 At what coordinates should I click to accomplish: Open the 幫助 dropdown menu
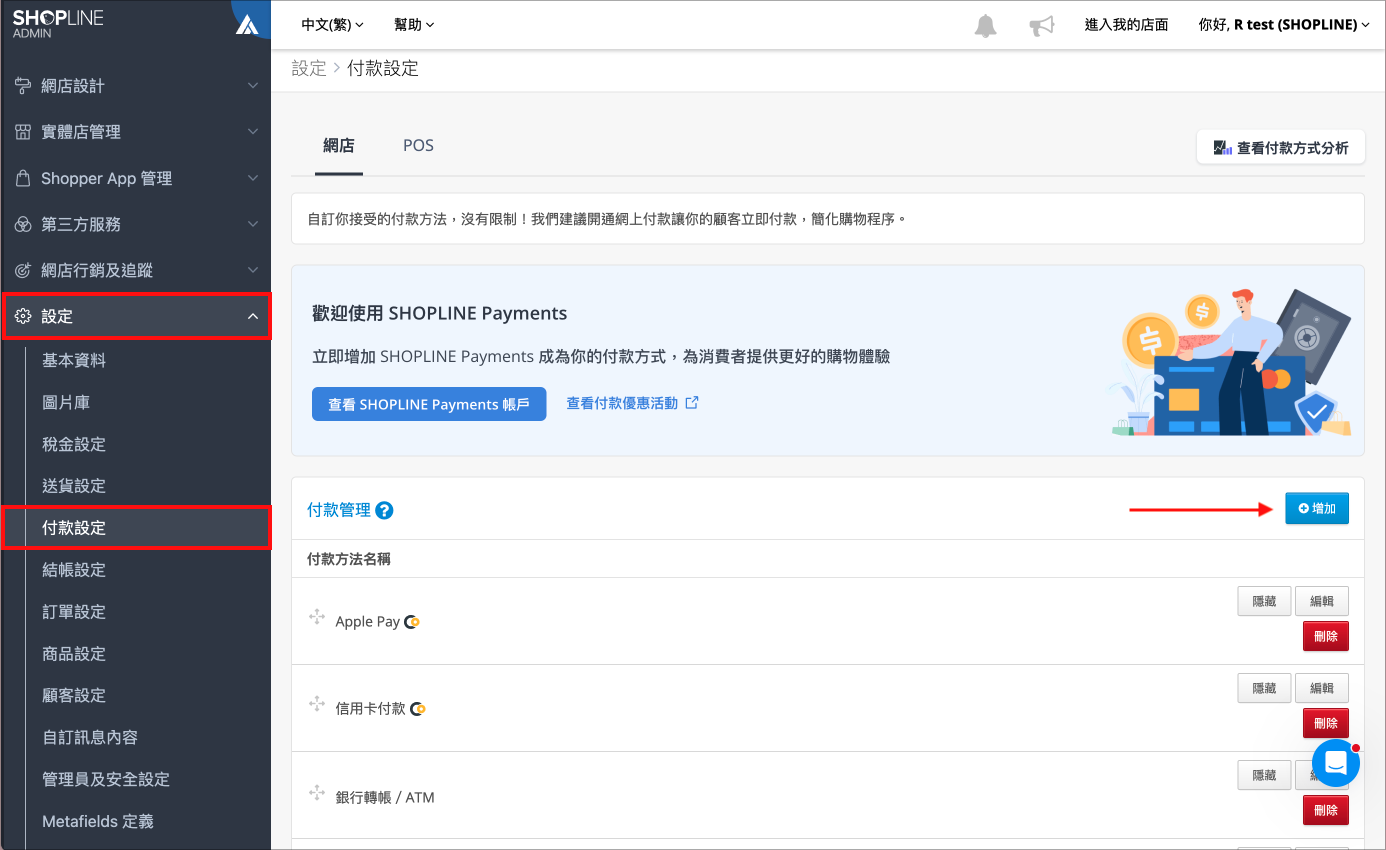pos(415,25)
